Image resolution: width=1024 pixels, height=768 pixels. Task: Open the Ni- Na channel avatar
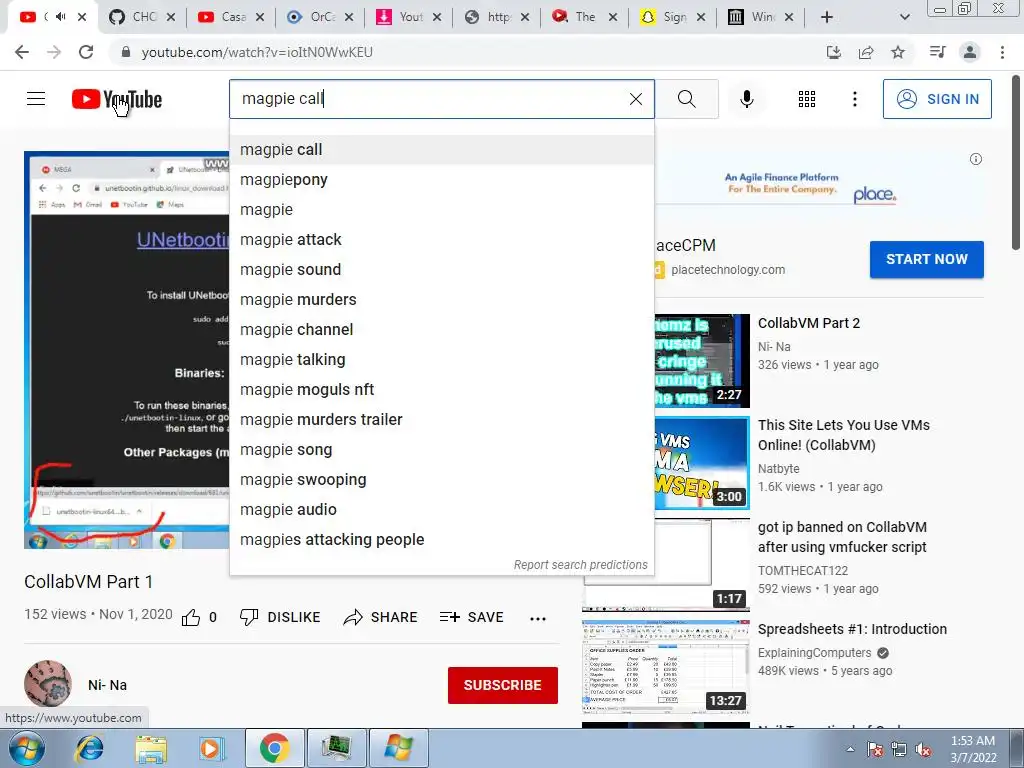(48, 684)
